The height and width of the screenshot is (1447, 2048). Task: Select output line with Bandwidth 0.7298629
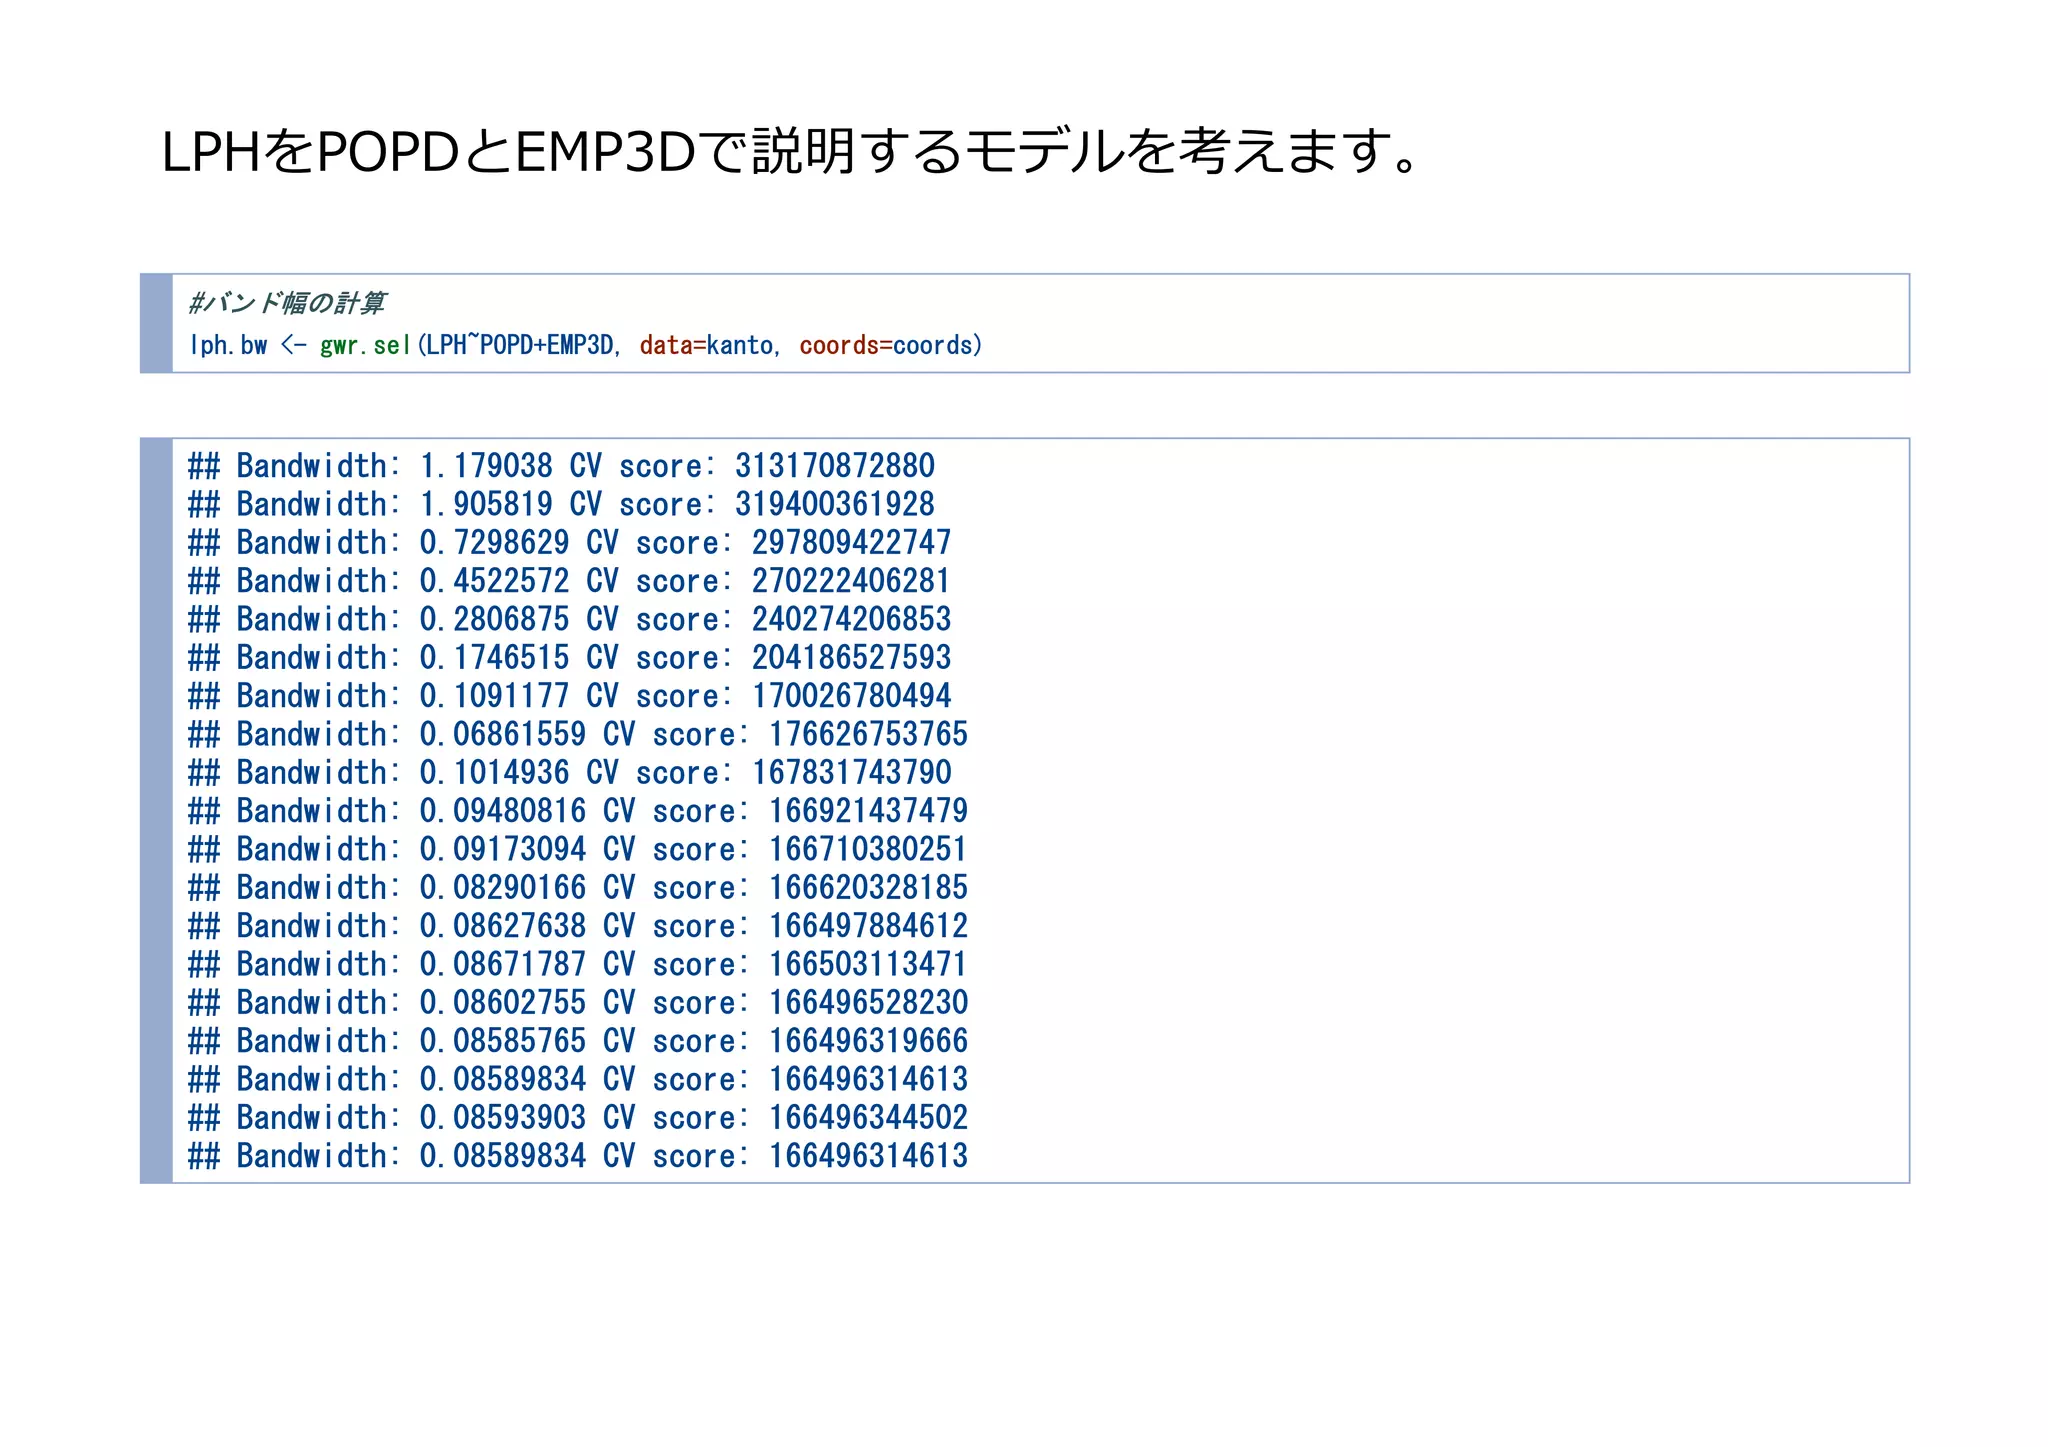point(569,543)
